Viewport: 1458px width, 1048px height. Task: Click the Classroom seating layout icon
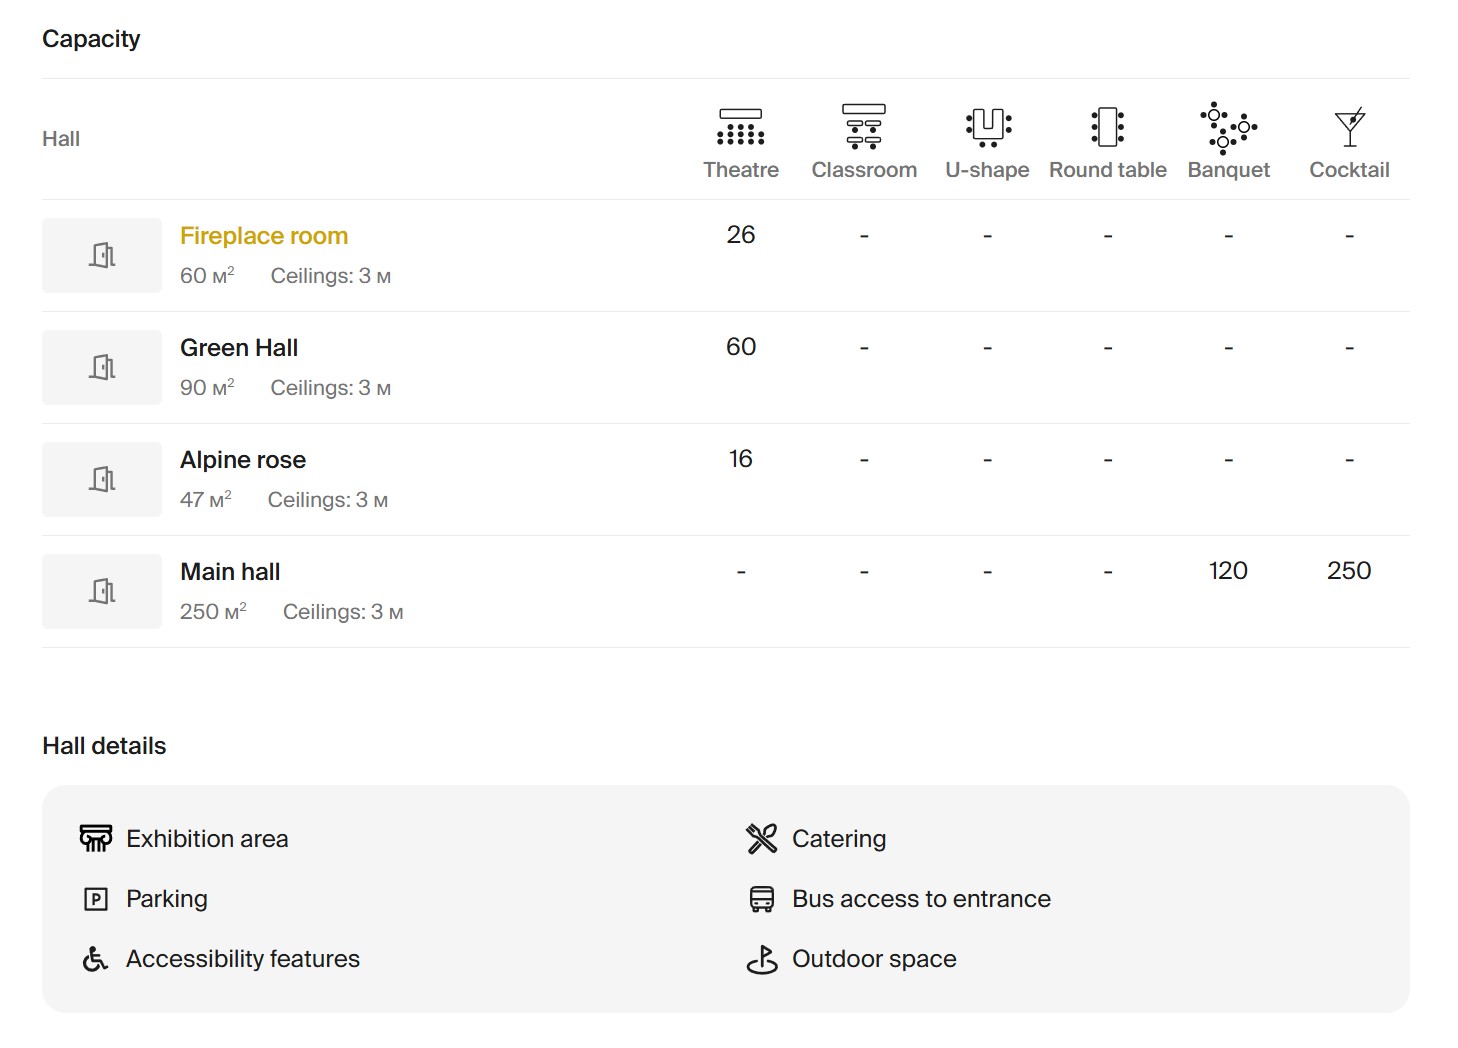[x=863, y=127]
